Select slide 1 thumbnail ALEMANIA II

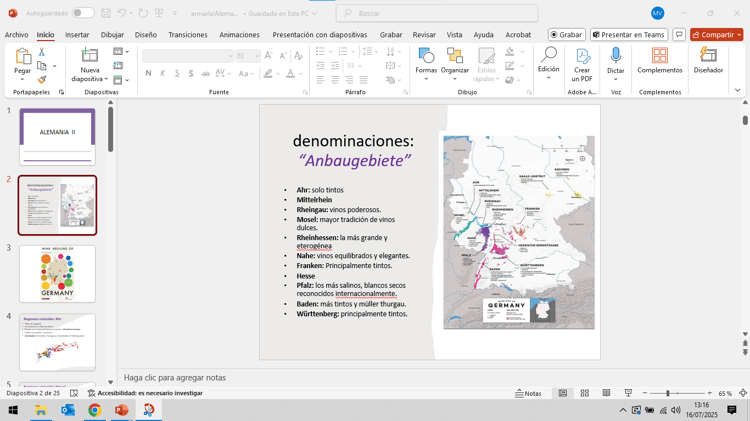click(x=57, y=137)
